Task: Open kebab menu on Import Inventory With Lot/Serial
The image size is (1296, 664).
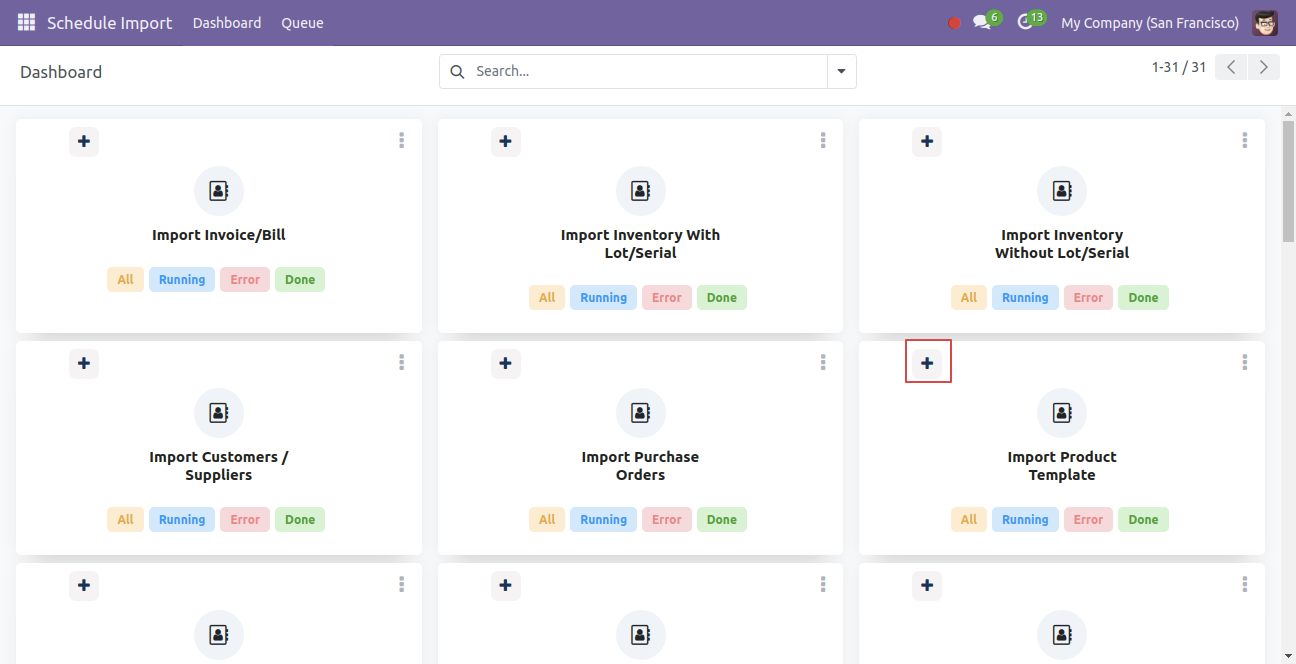Action: pos(823,141)
